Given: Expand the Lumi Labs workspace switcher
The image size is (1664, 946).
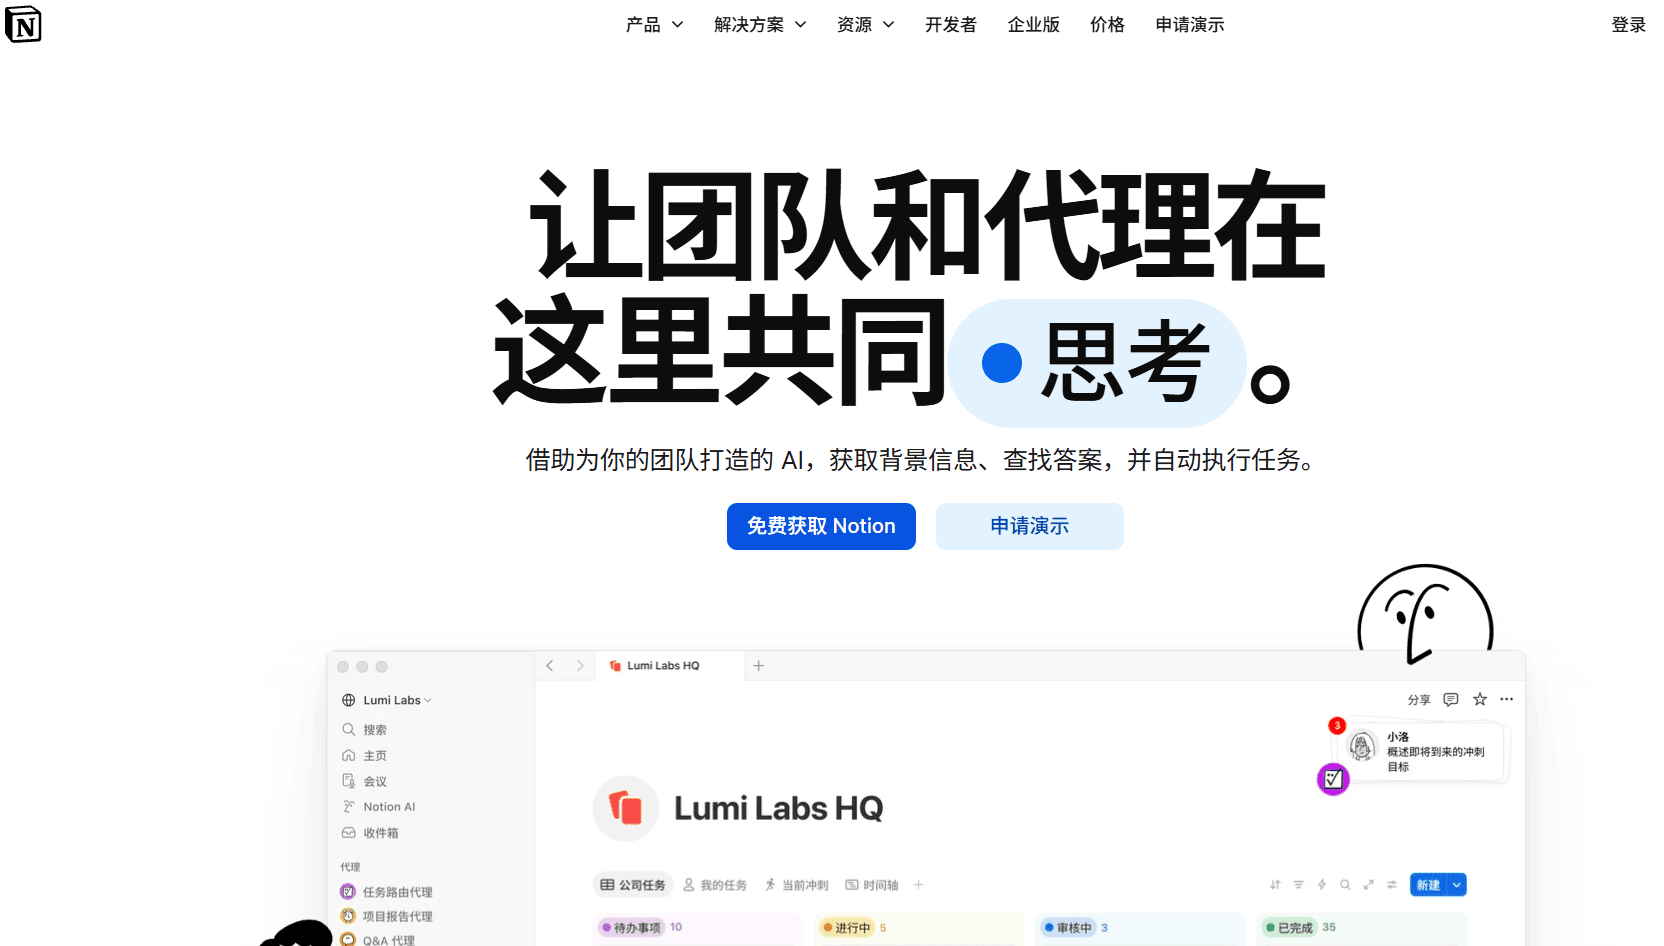Looking at the screenshot, I should pyautogui.click(x=387, y=700).
